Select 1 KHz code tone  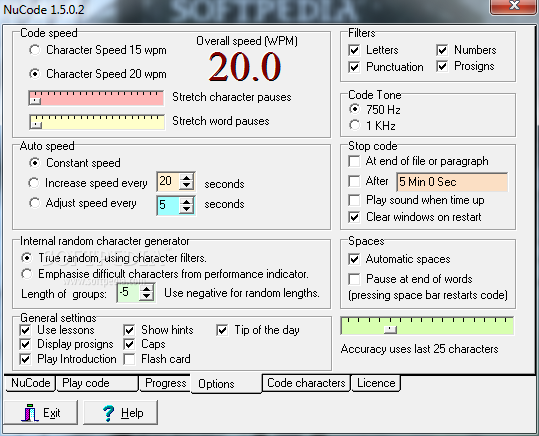[x=354, y=125]
